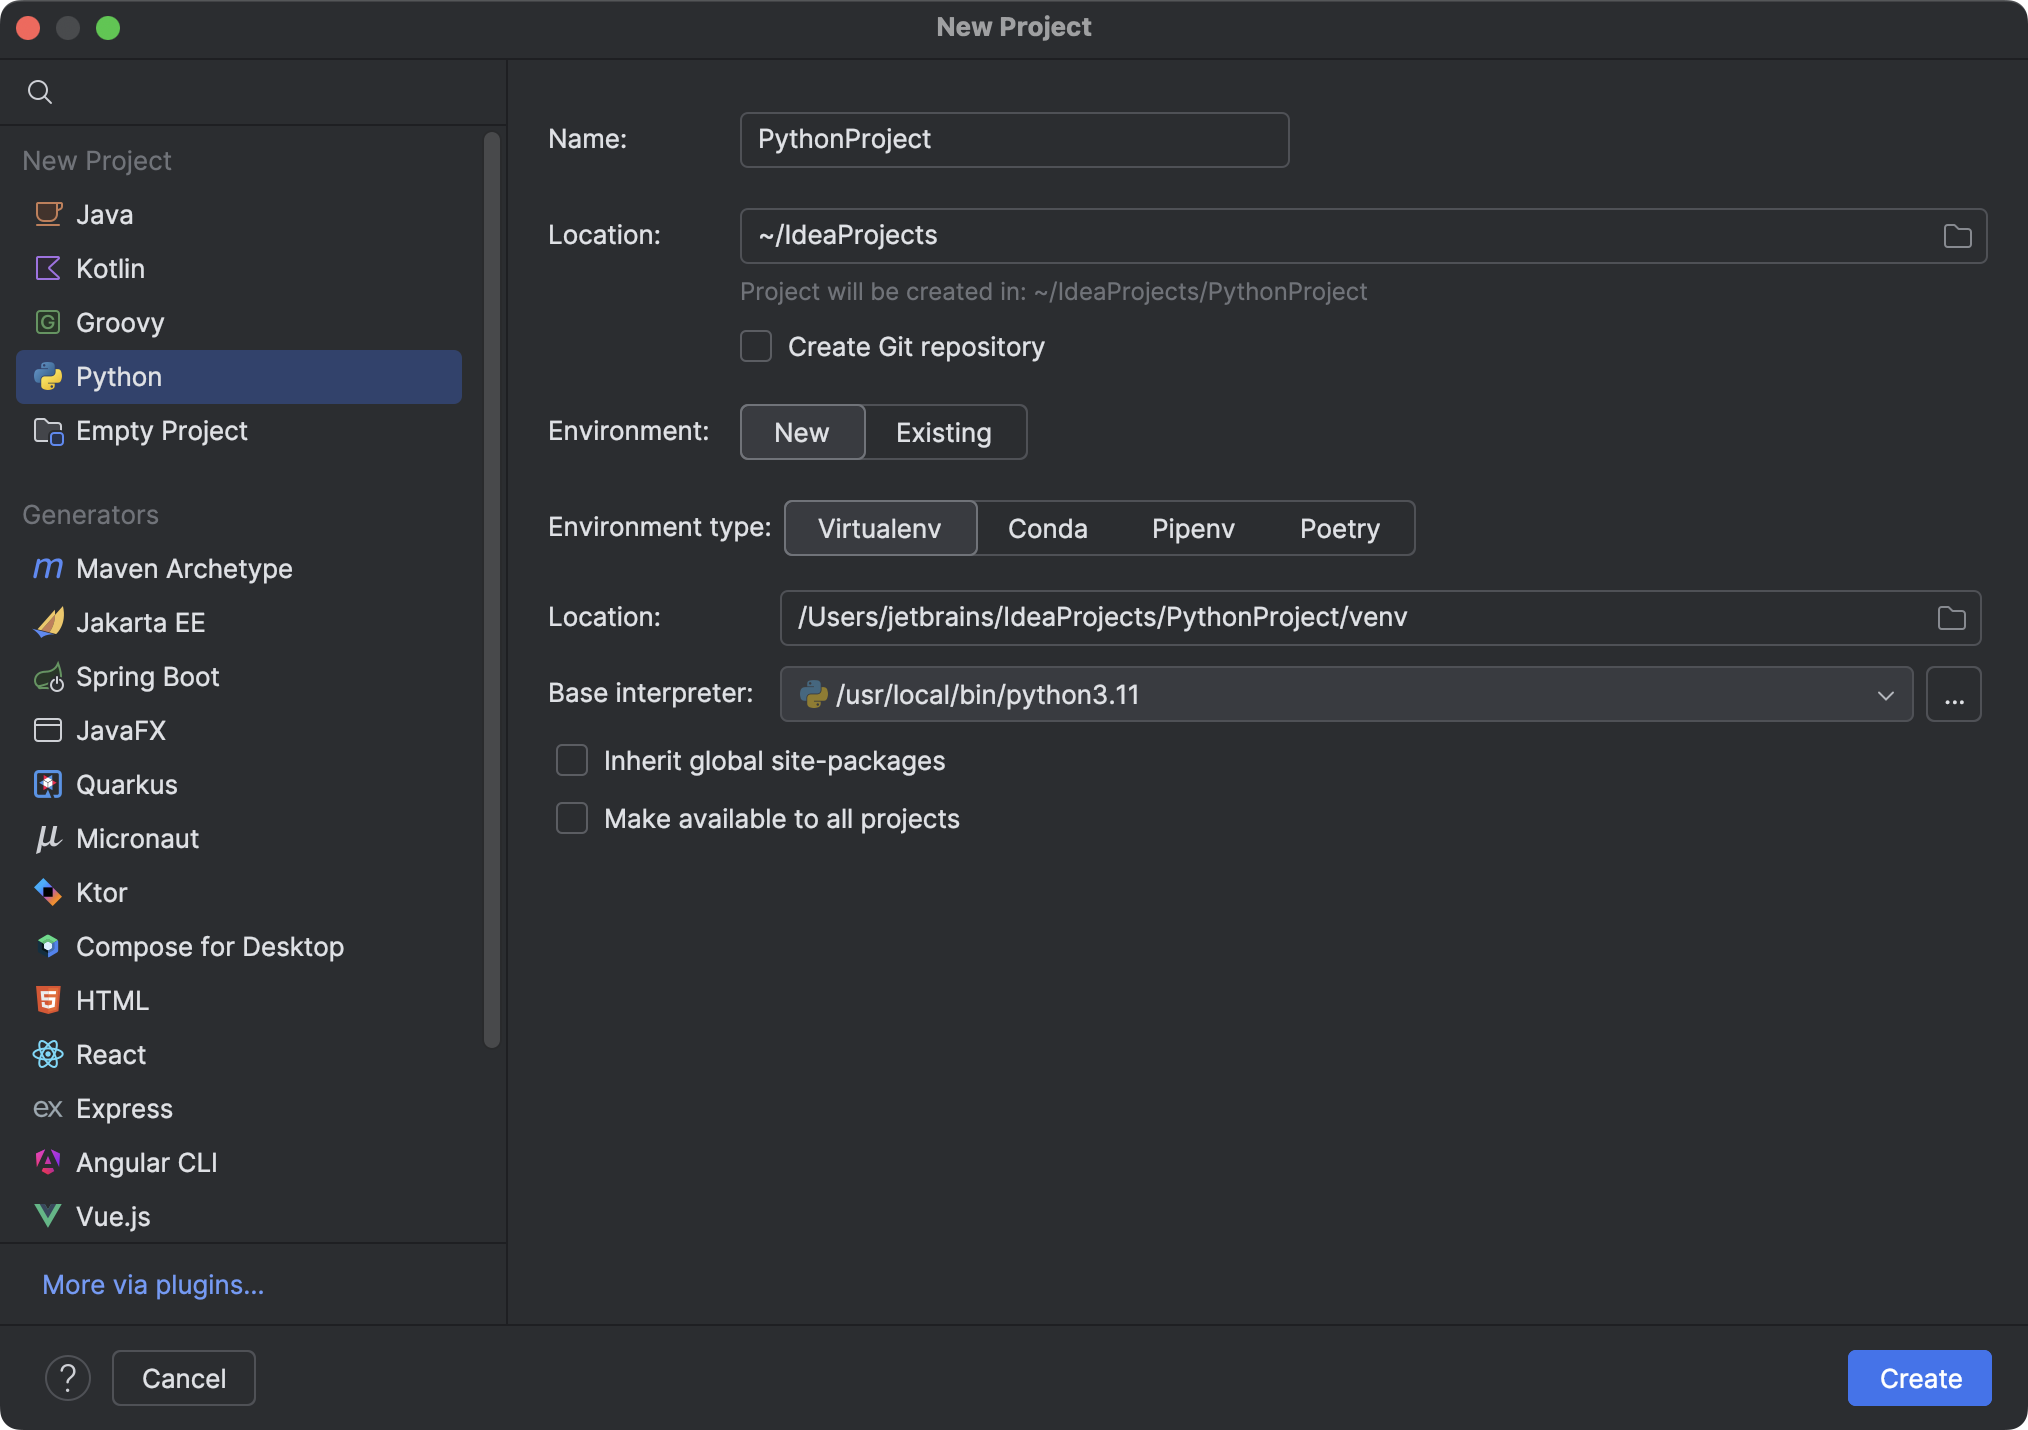Screen dimensions: 2028x1430
Task: Select the Kotlin project type icon
Action: point(47,268)
